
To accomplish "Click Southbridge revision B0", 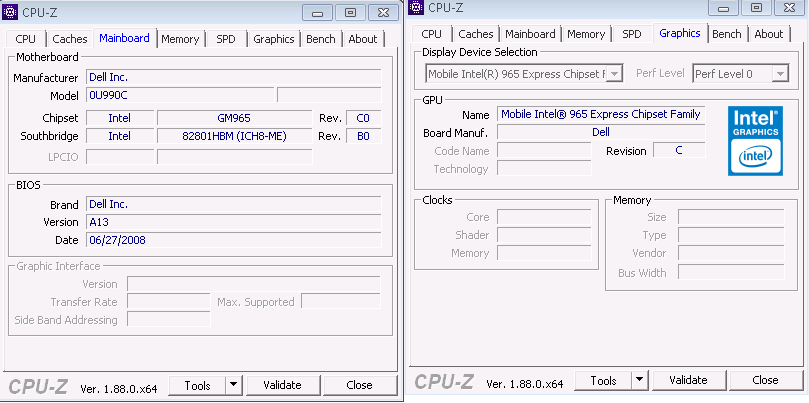I will point(364,136).
